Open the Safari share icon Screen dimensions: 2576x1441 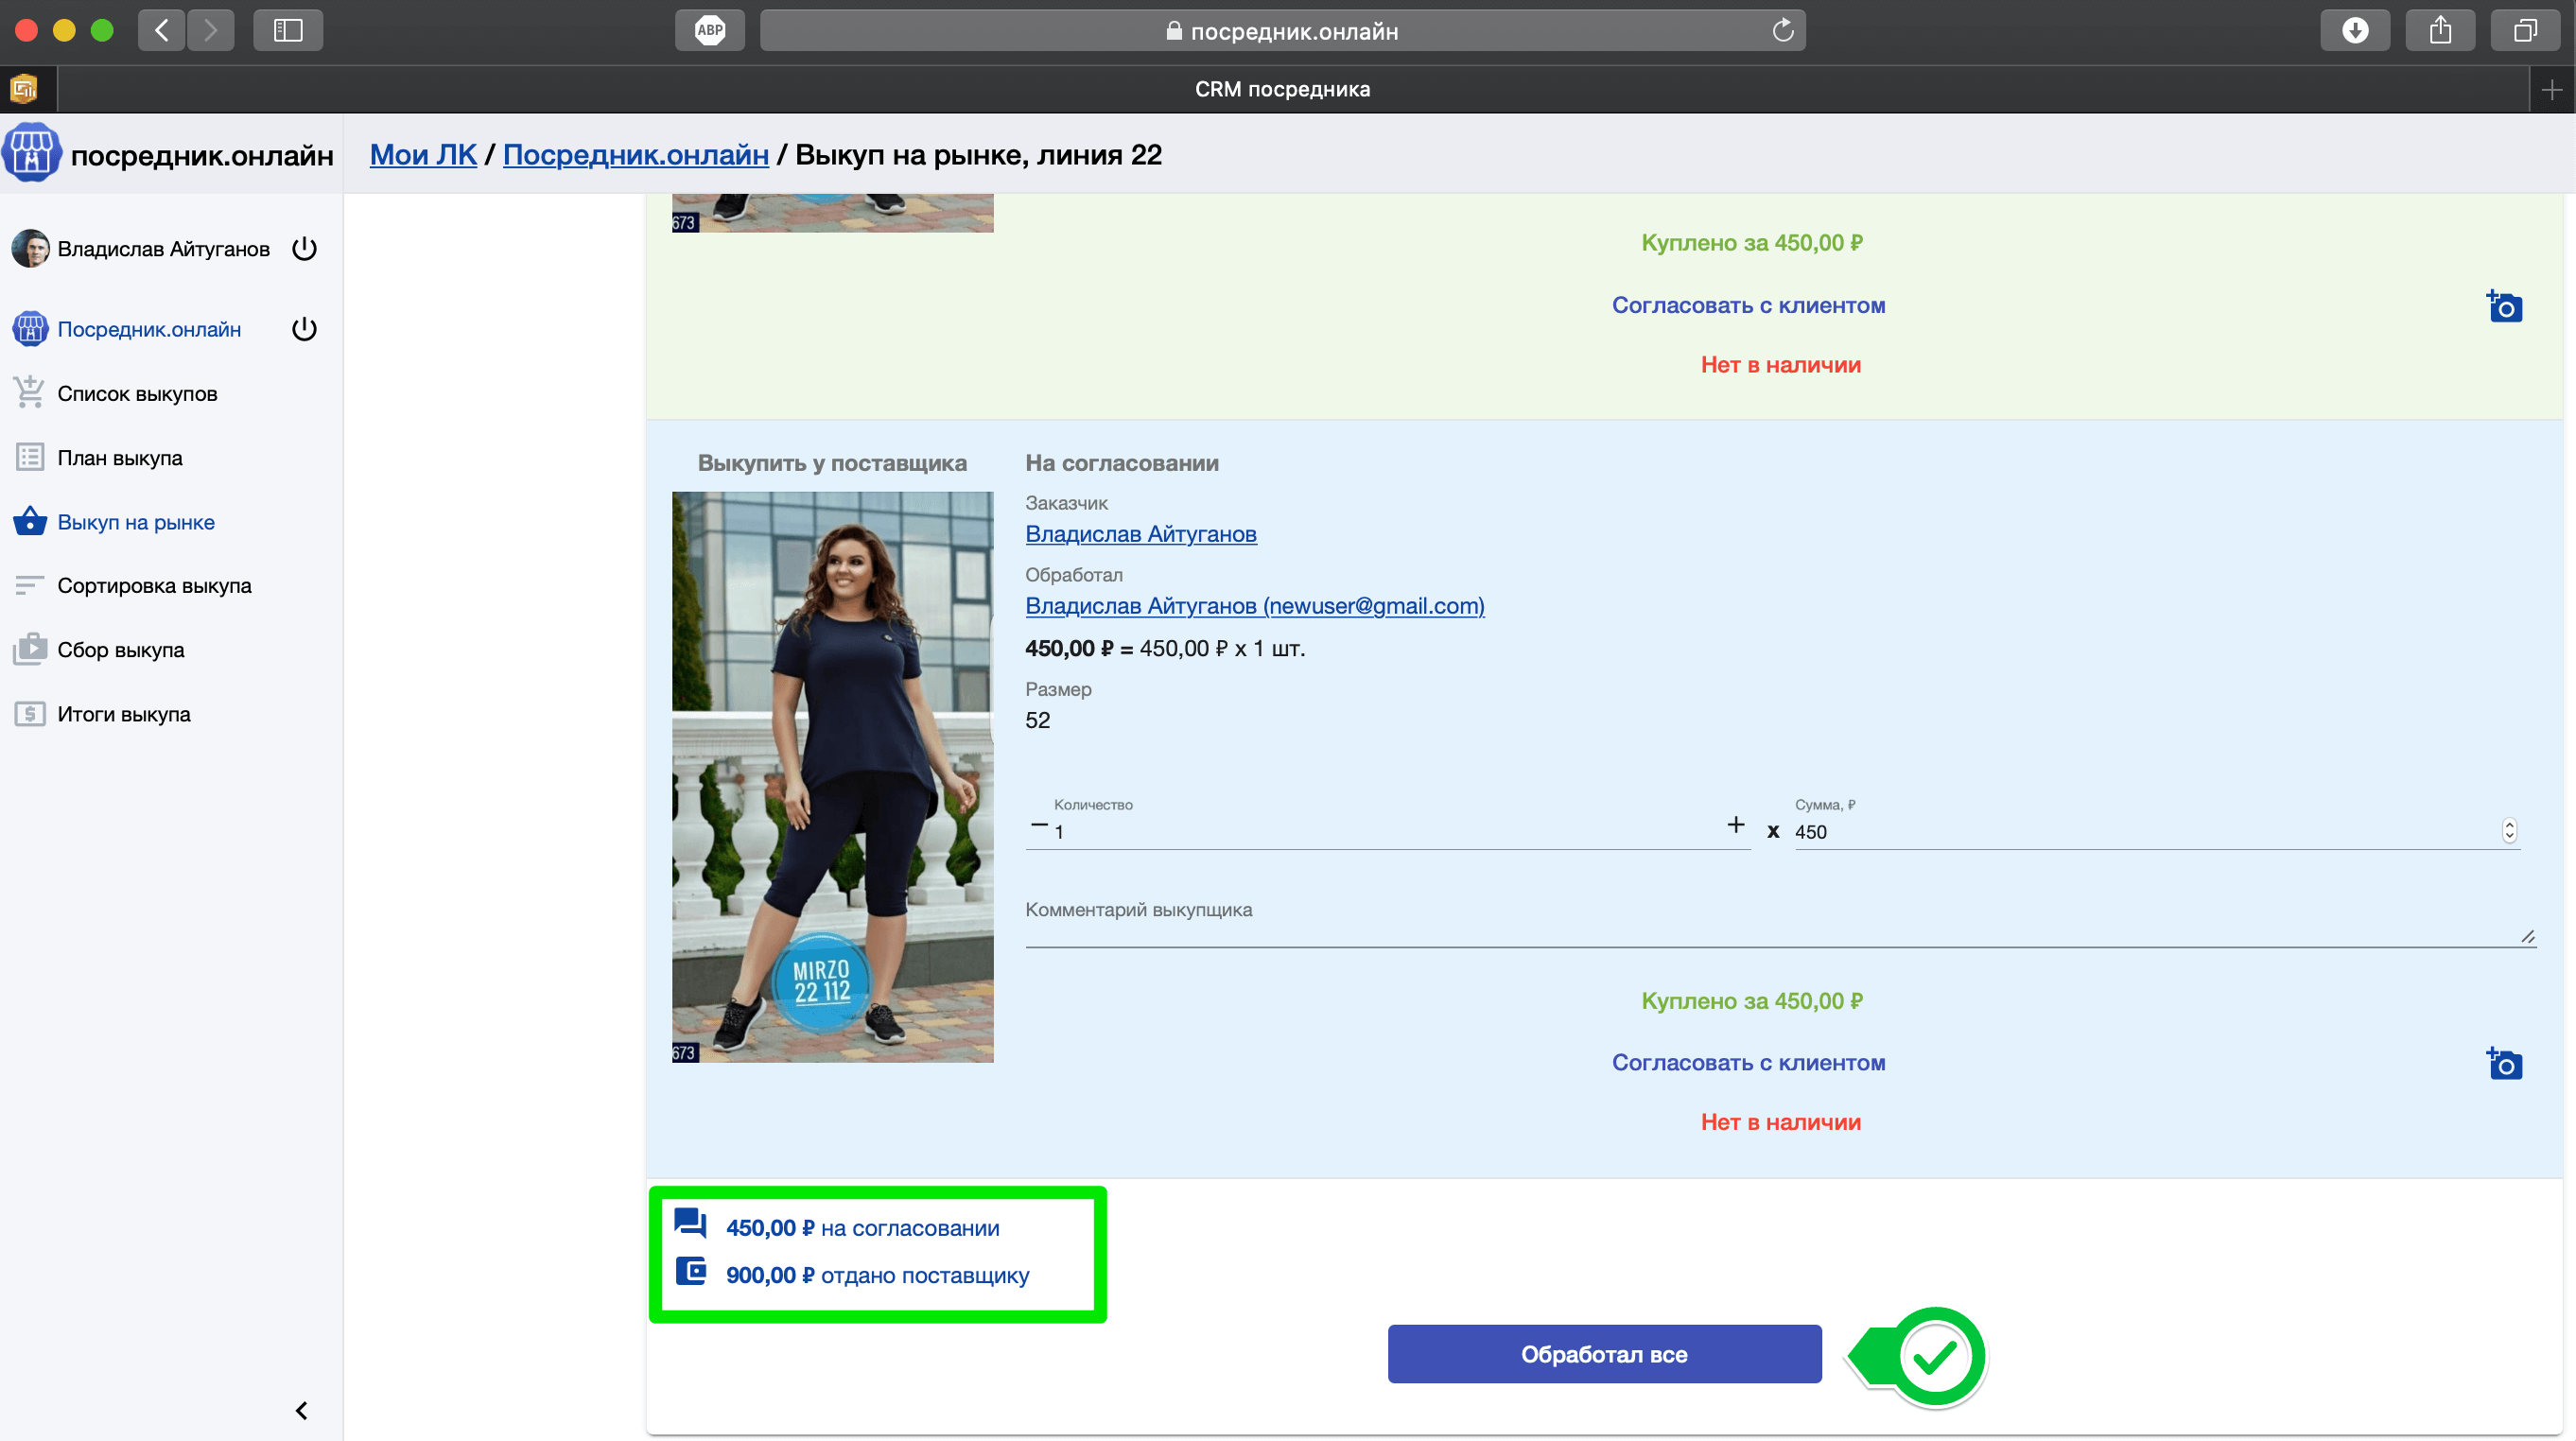click(2440, 30)
